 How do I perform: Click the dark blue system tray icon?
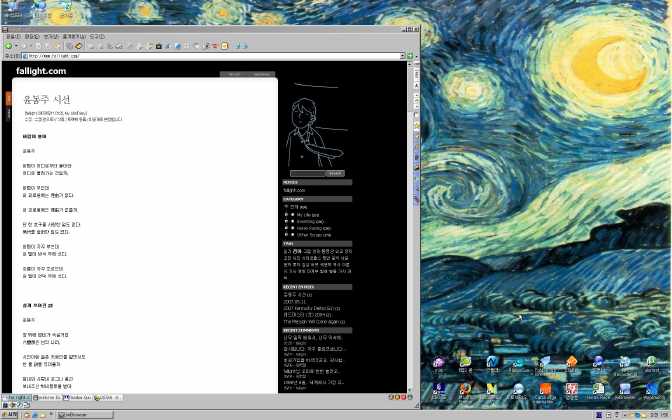(599, 415)
